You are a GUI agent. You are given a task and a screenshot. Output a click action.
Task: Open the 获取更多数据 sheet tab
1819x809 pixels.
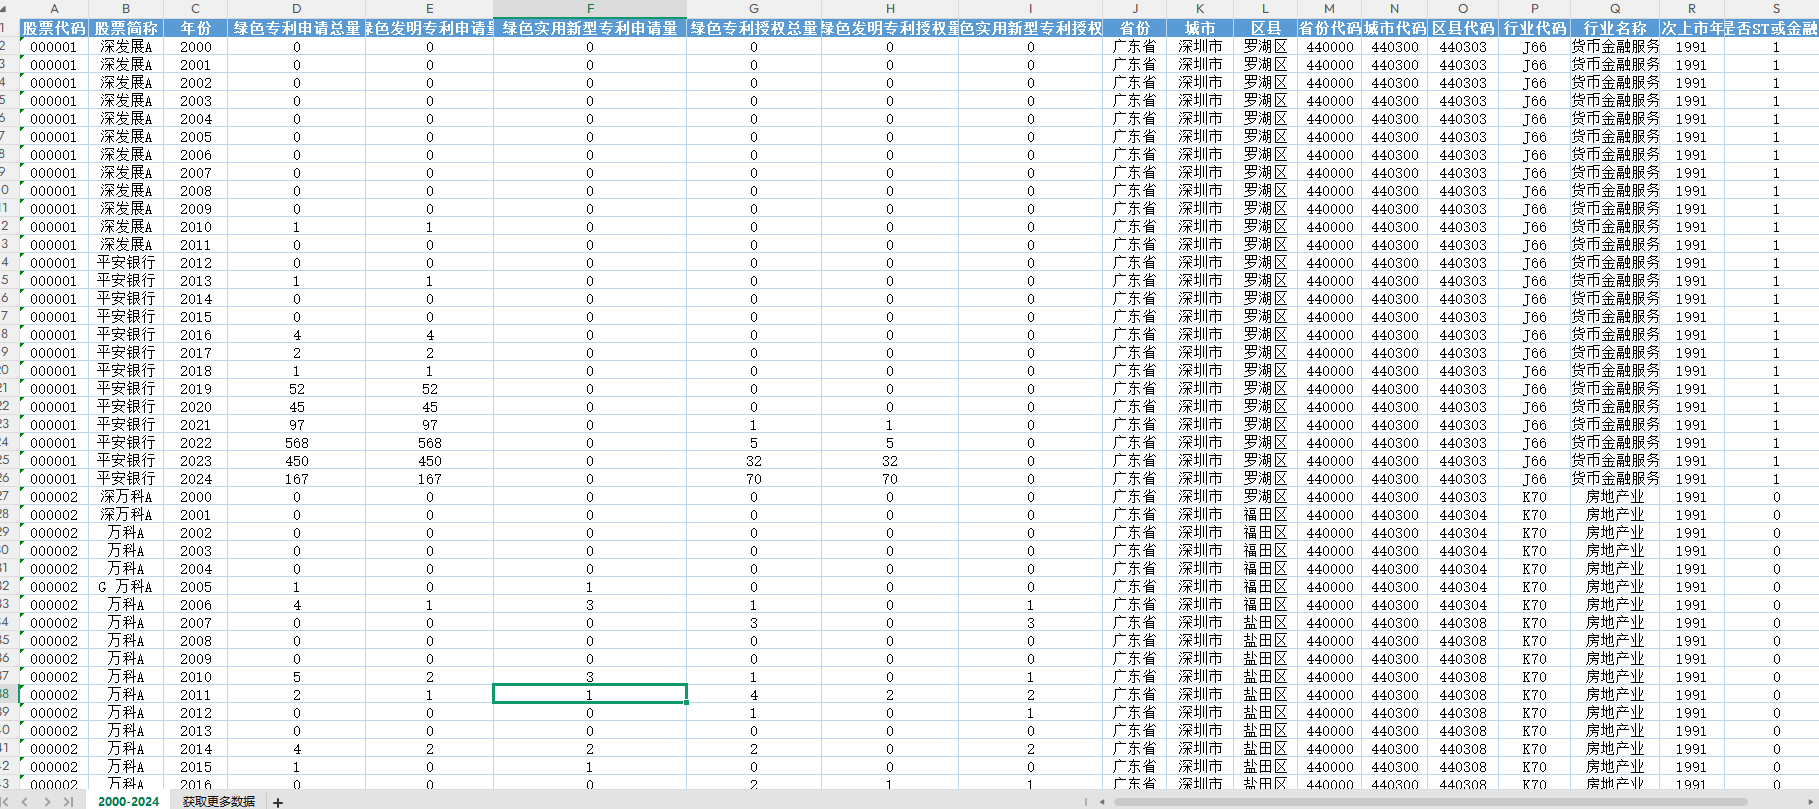coord(219,802)
